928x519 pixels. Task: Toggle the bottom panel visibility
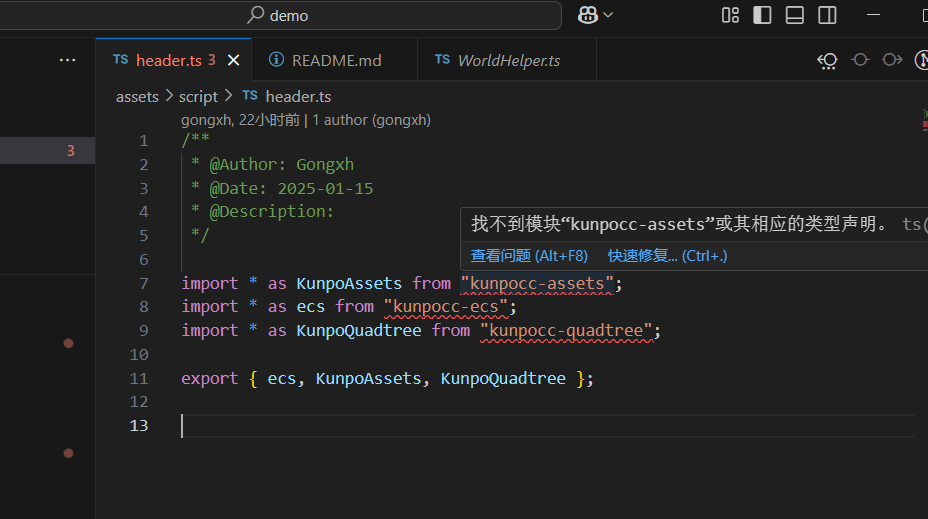point(795,15)
